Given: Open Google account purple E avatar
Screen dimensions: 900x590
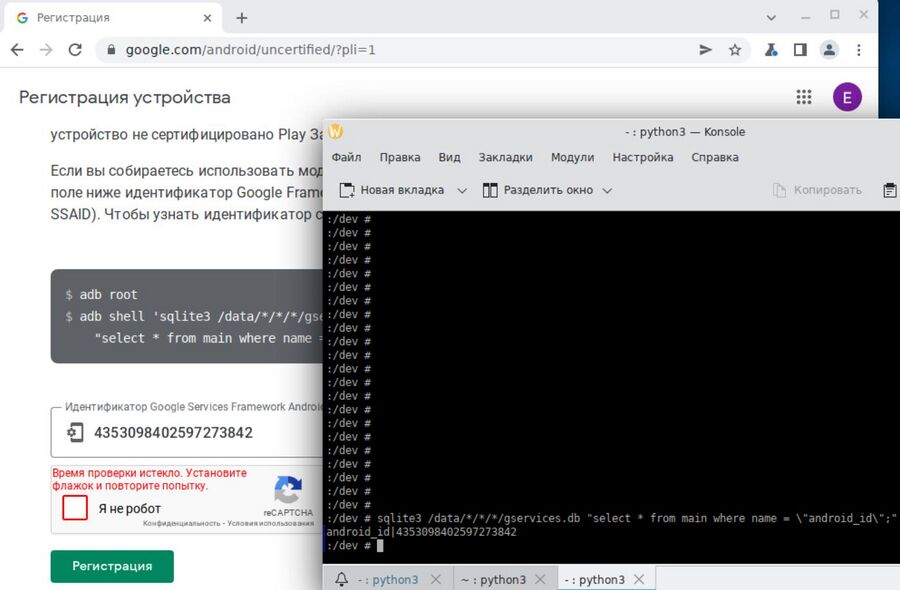Looking at the screenshot, I should (847, 97).
